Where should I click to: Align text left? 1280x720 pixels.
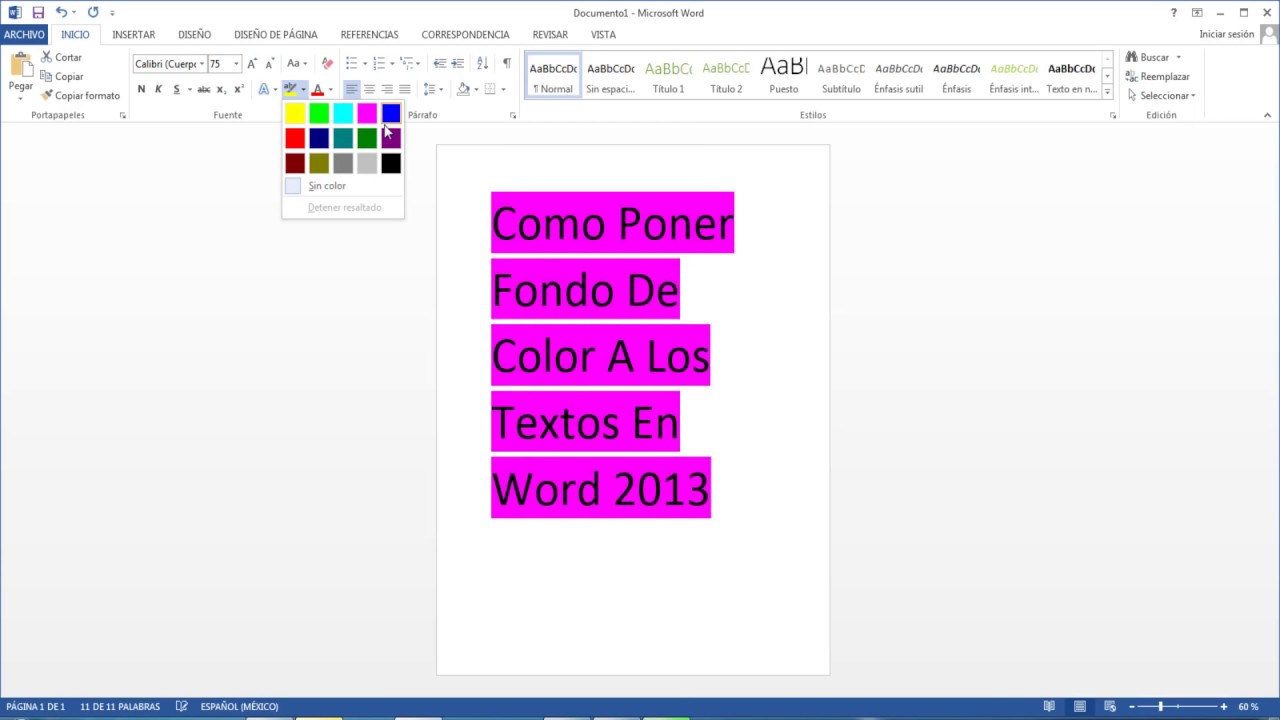(x=351, y=89)
